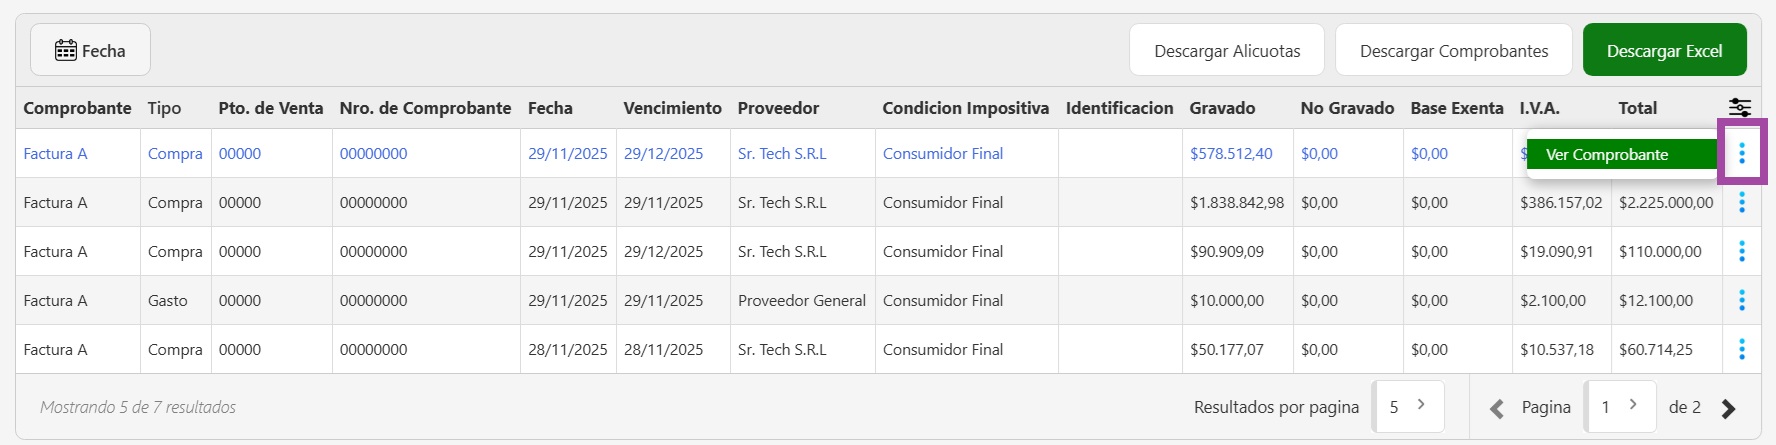Screen dimensions: 1776x445
Task: Click the Sr. Tech S.R.L link in first row
Action: 782,153
